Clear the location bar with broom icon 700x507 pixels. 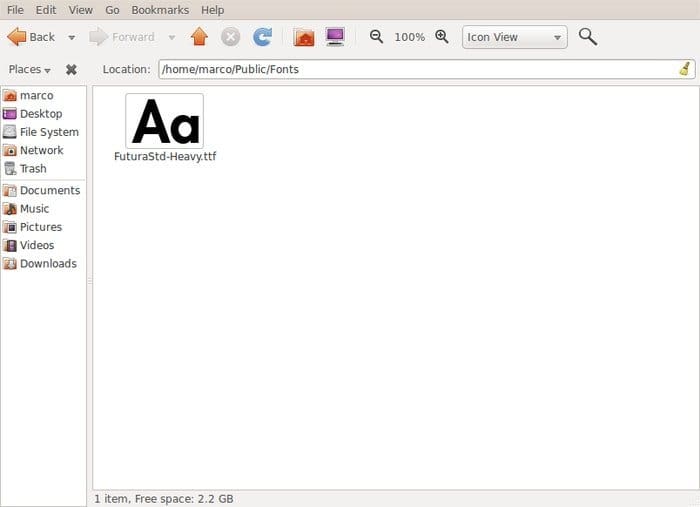[685, 69]
